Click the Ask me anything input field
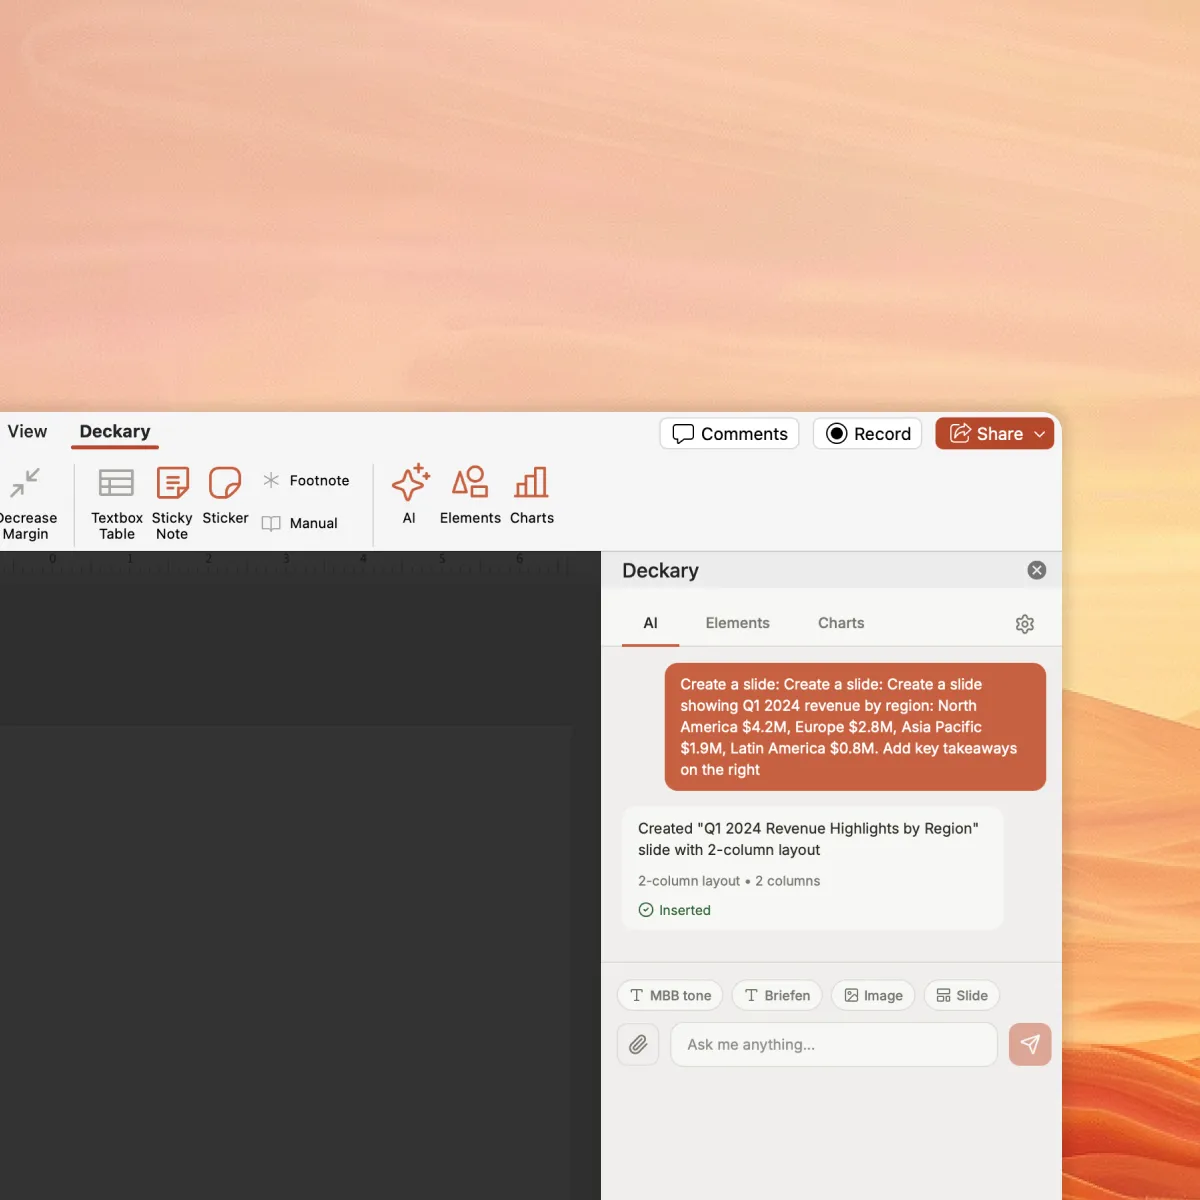Screen dimensions: 1200x1200 pos(833,1045)
